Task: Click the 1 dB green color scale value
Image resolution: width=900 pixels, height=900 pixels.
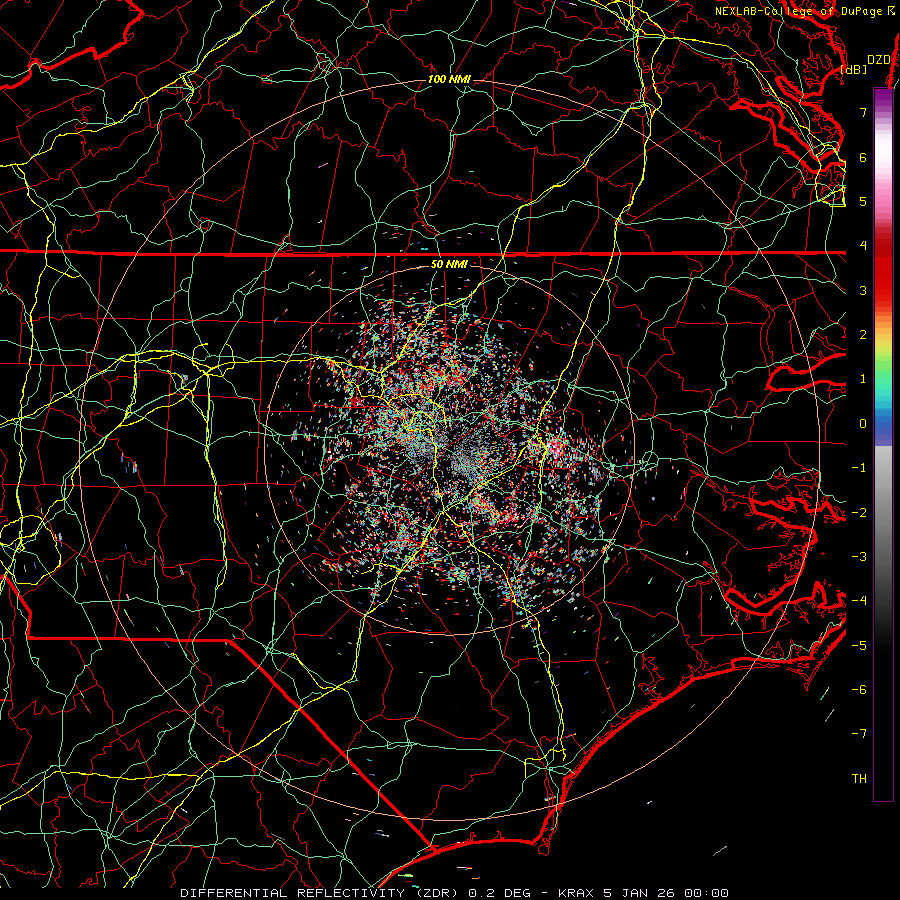Action: pos(863,379)
